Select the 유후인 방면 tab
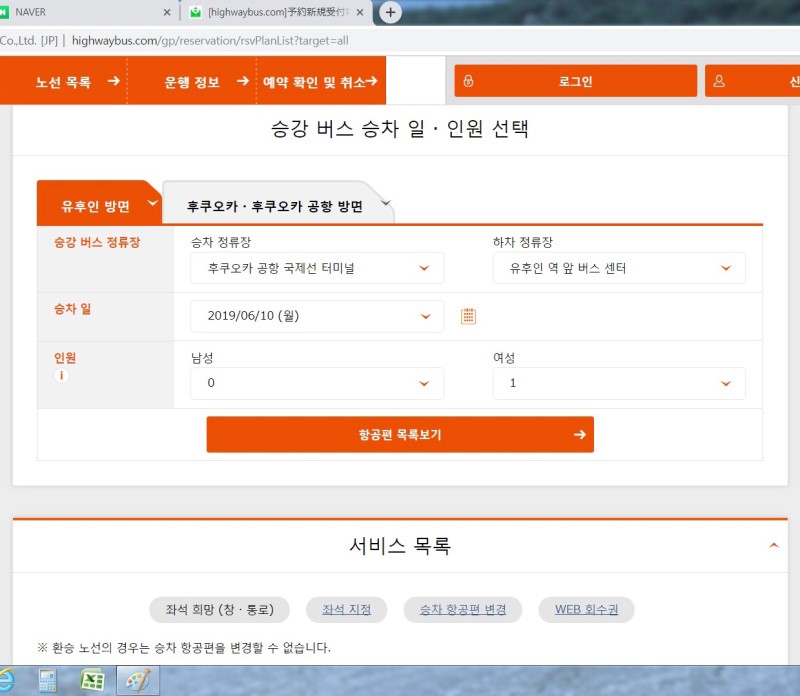 (x=99, y=204)
